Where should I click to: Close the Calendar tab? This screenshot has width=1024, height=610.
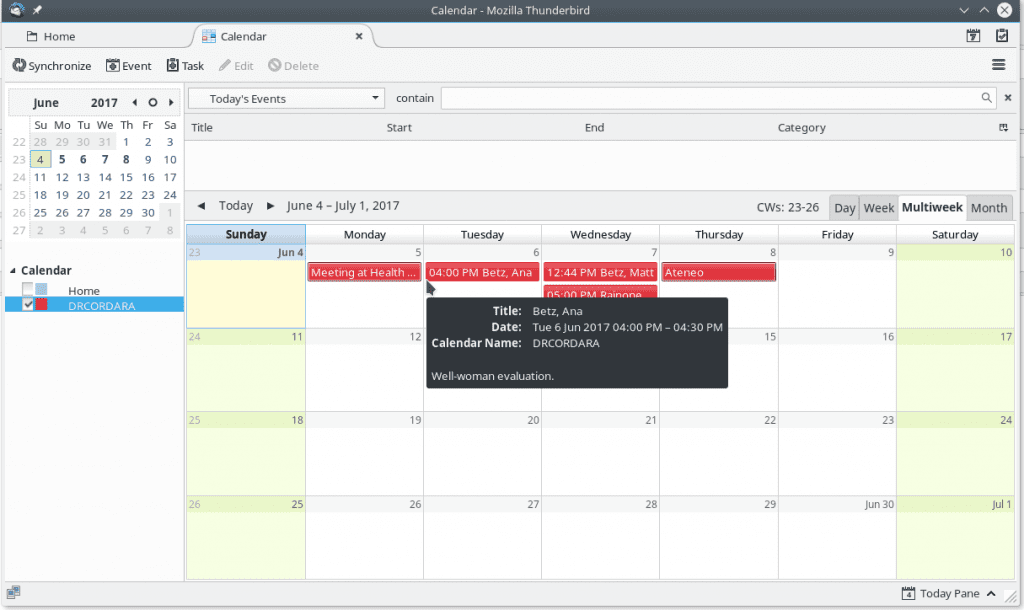[359, 37]
